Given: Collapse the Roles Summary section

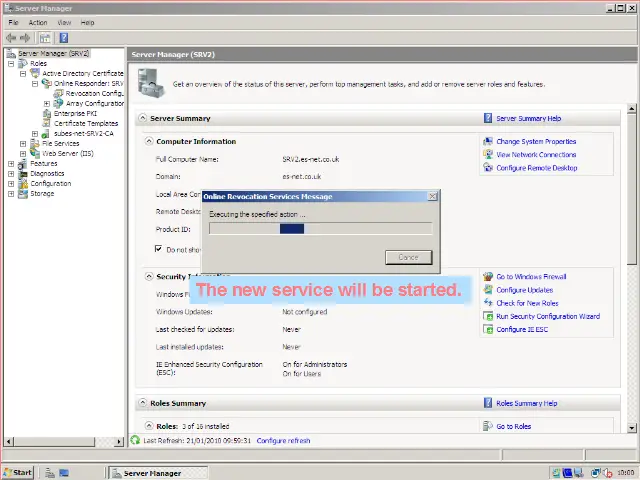Looking at the screenshot, I should (x=142, y=403).
